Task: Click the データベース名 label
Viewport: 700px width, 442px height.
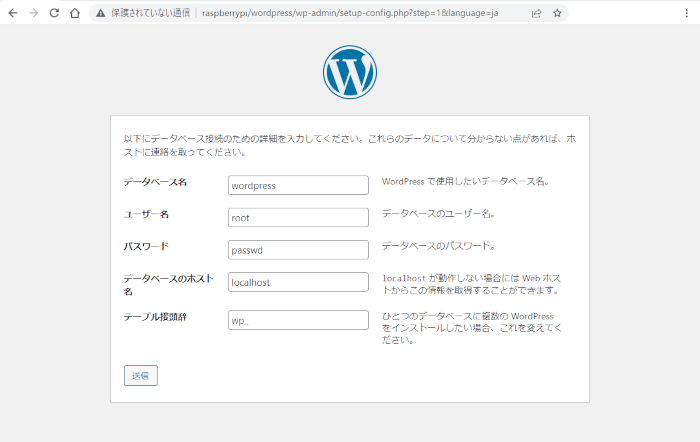Action: pyautogui.click(x=155, y=182)
